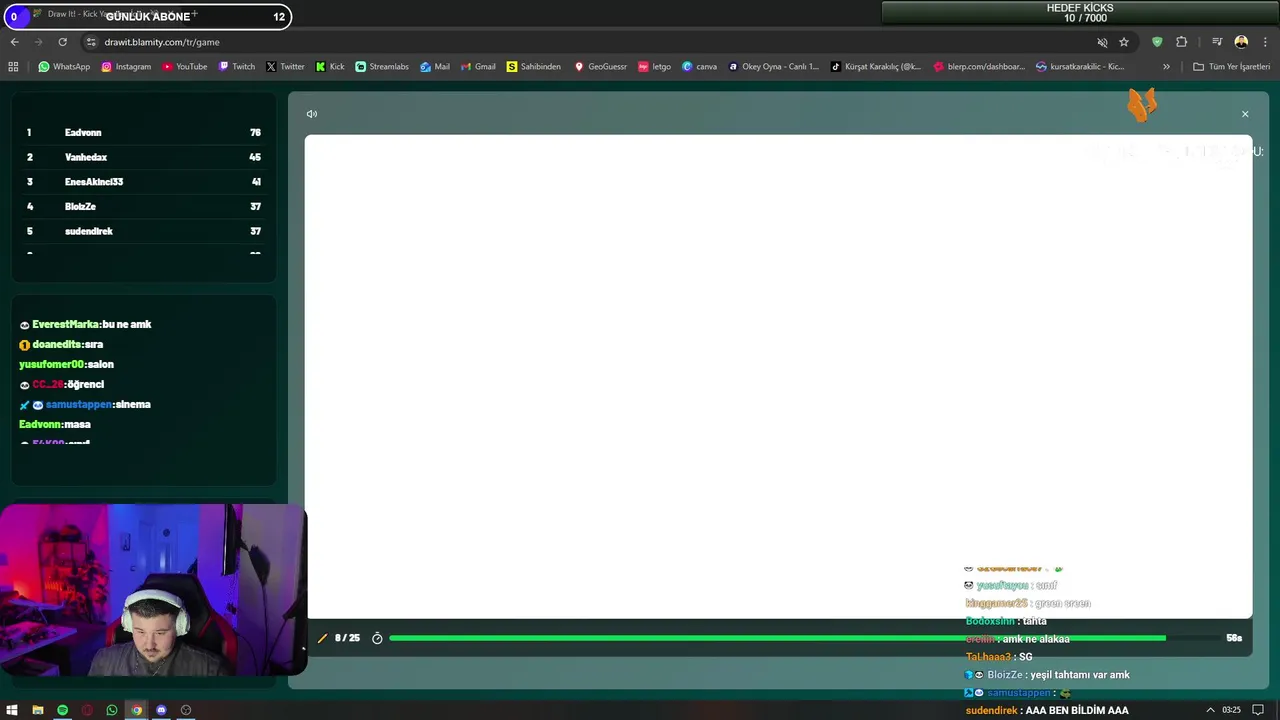Open Discord from taskbar
Viewport: 1280px width, 720px height.
(x=161, y=710)
